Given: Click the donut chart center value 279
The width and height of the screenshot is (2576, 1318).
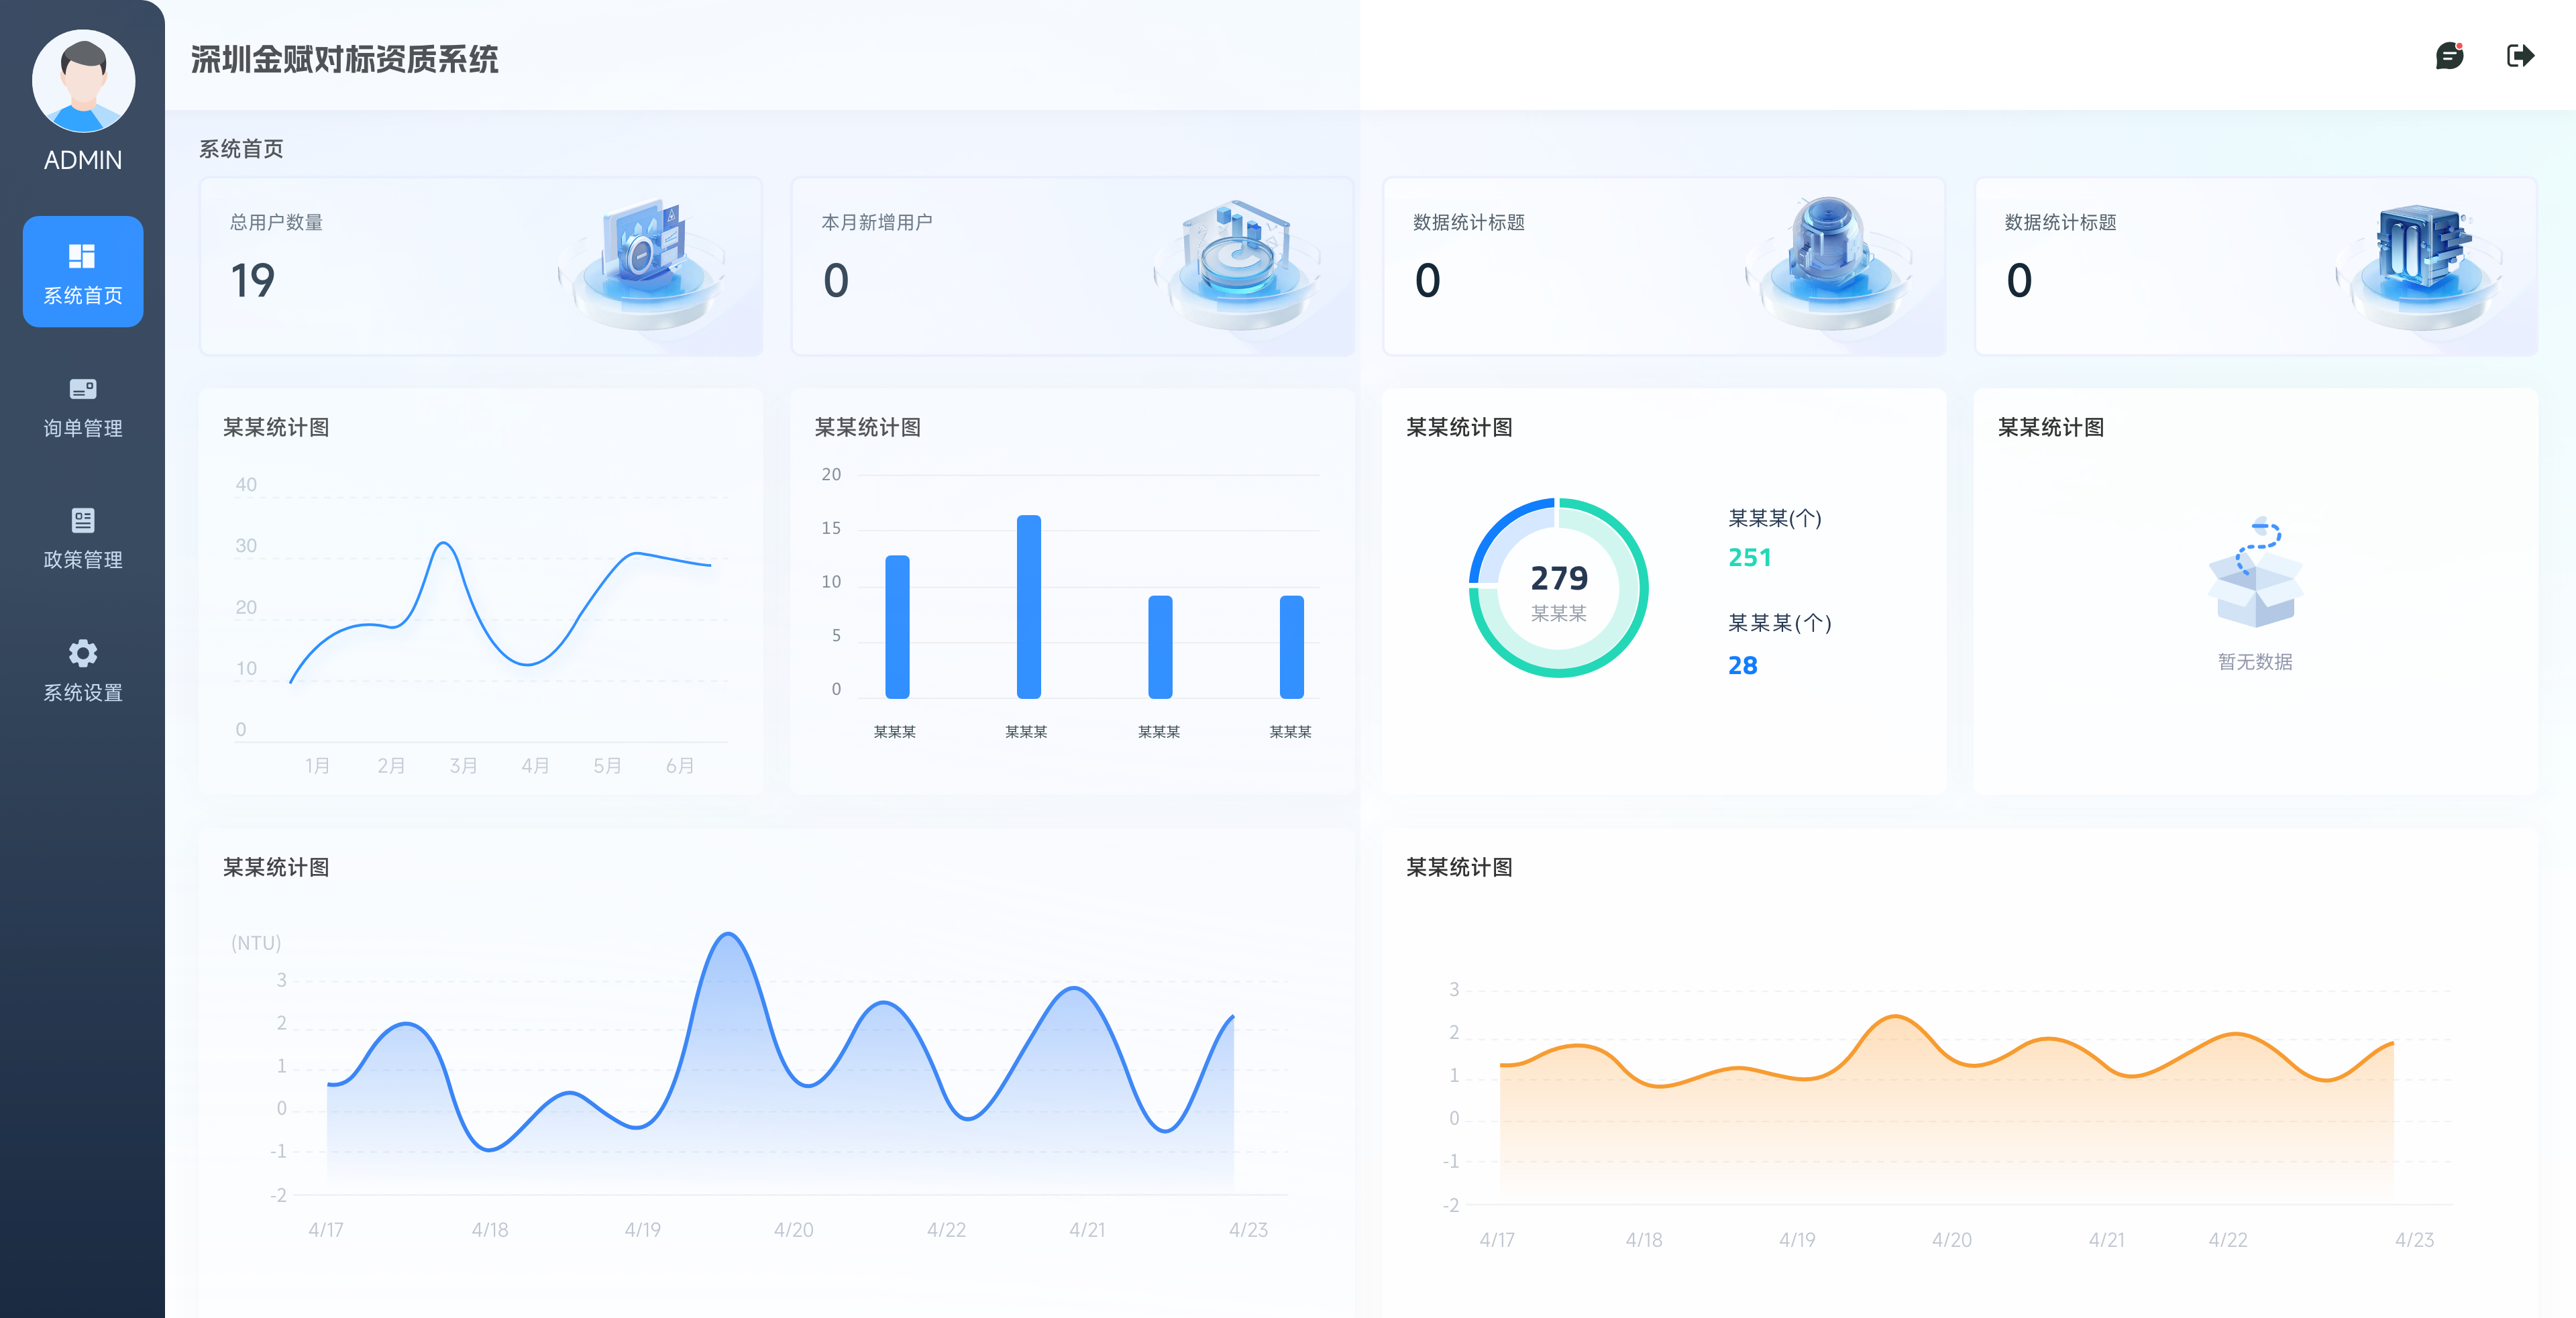Looking at the screenshot, I should tap(1559, 578).
